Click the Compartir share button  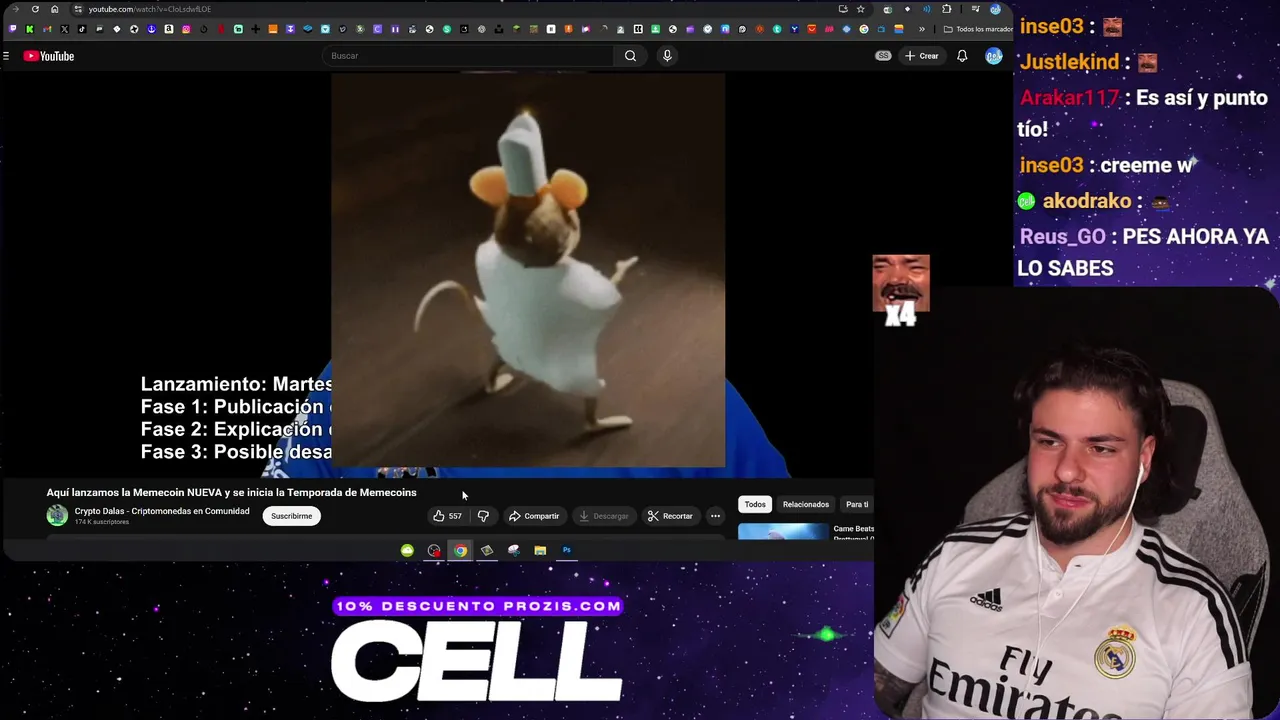point(534,516)
